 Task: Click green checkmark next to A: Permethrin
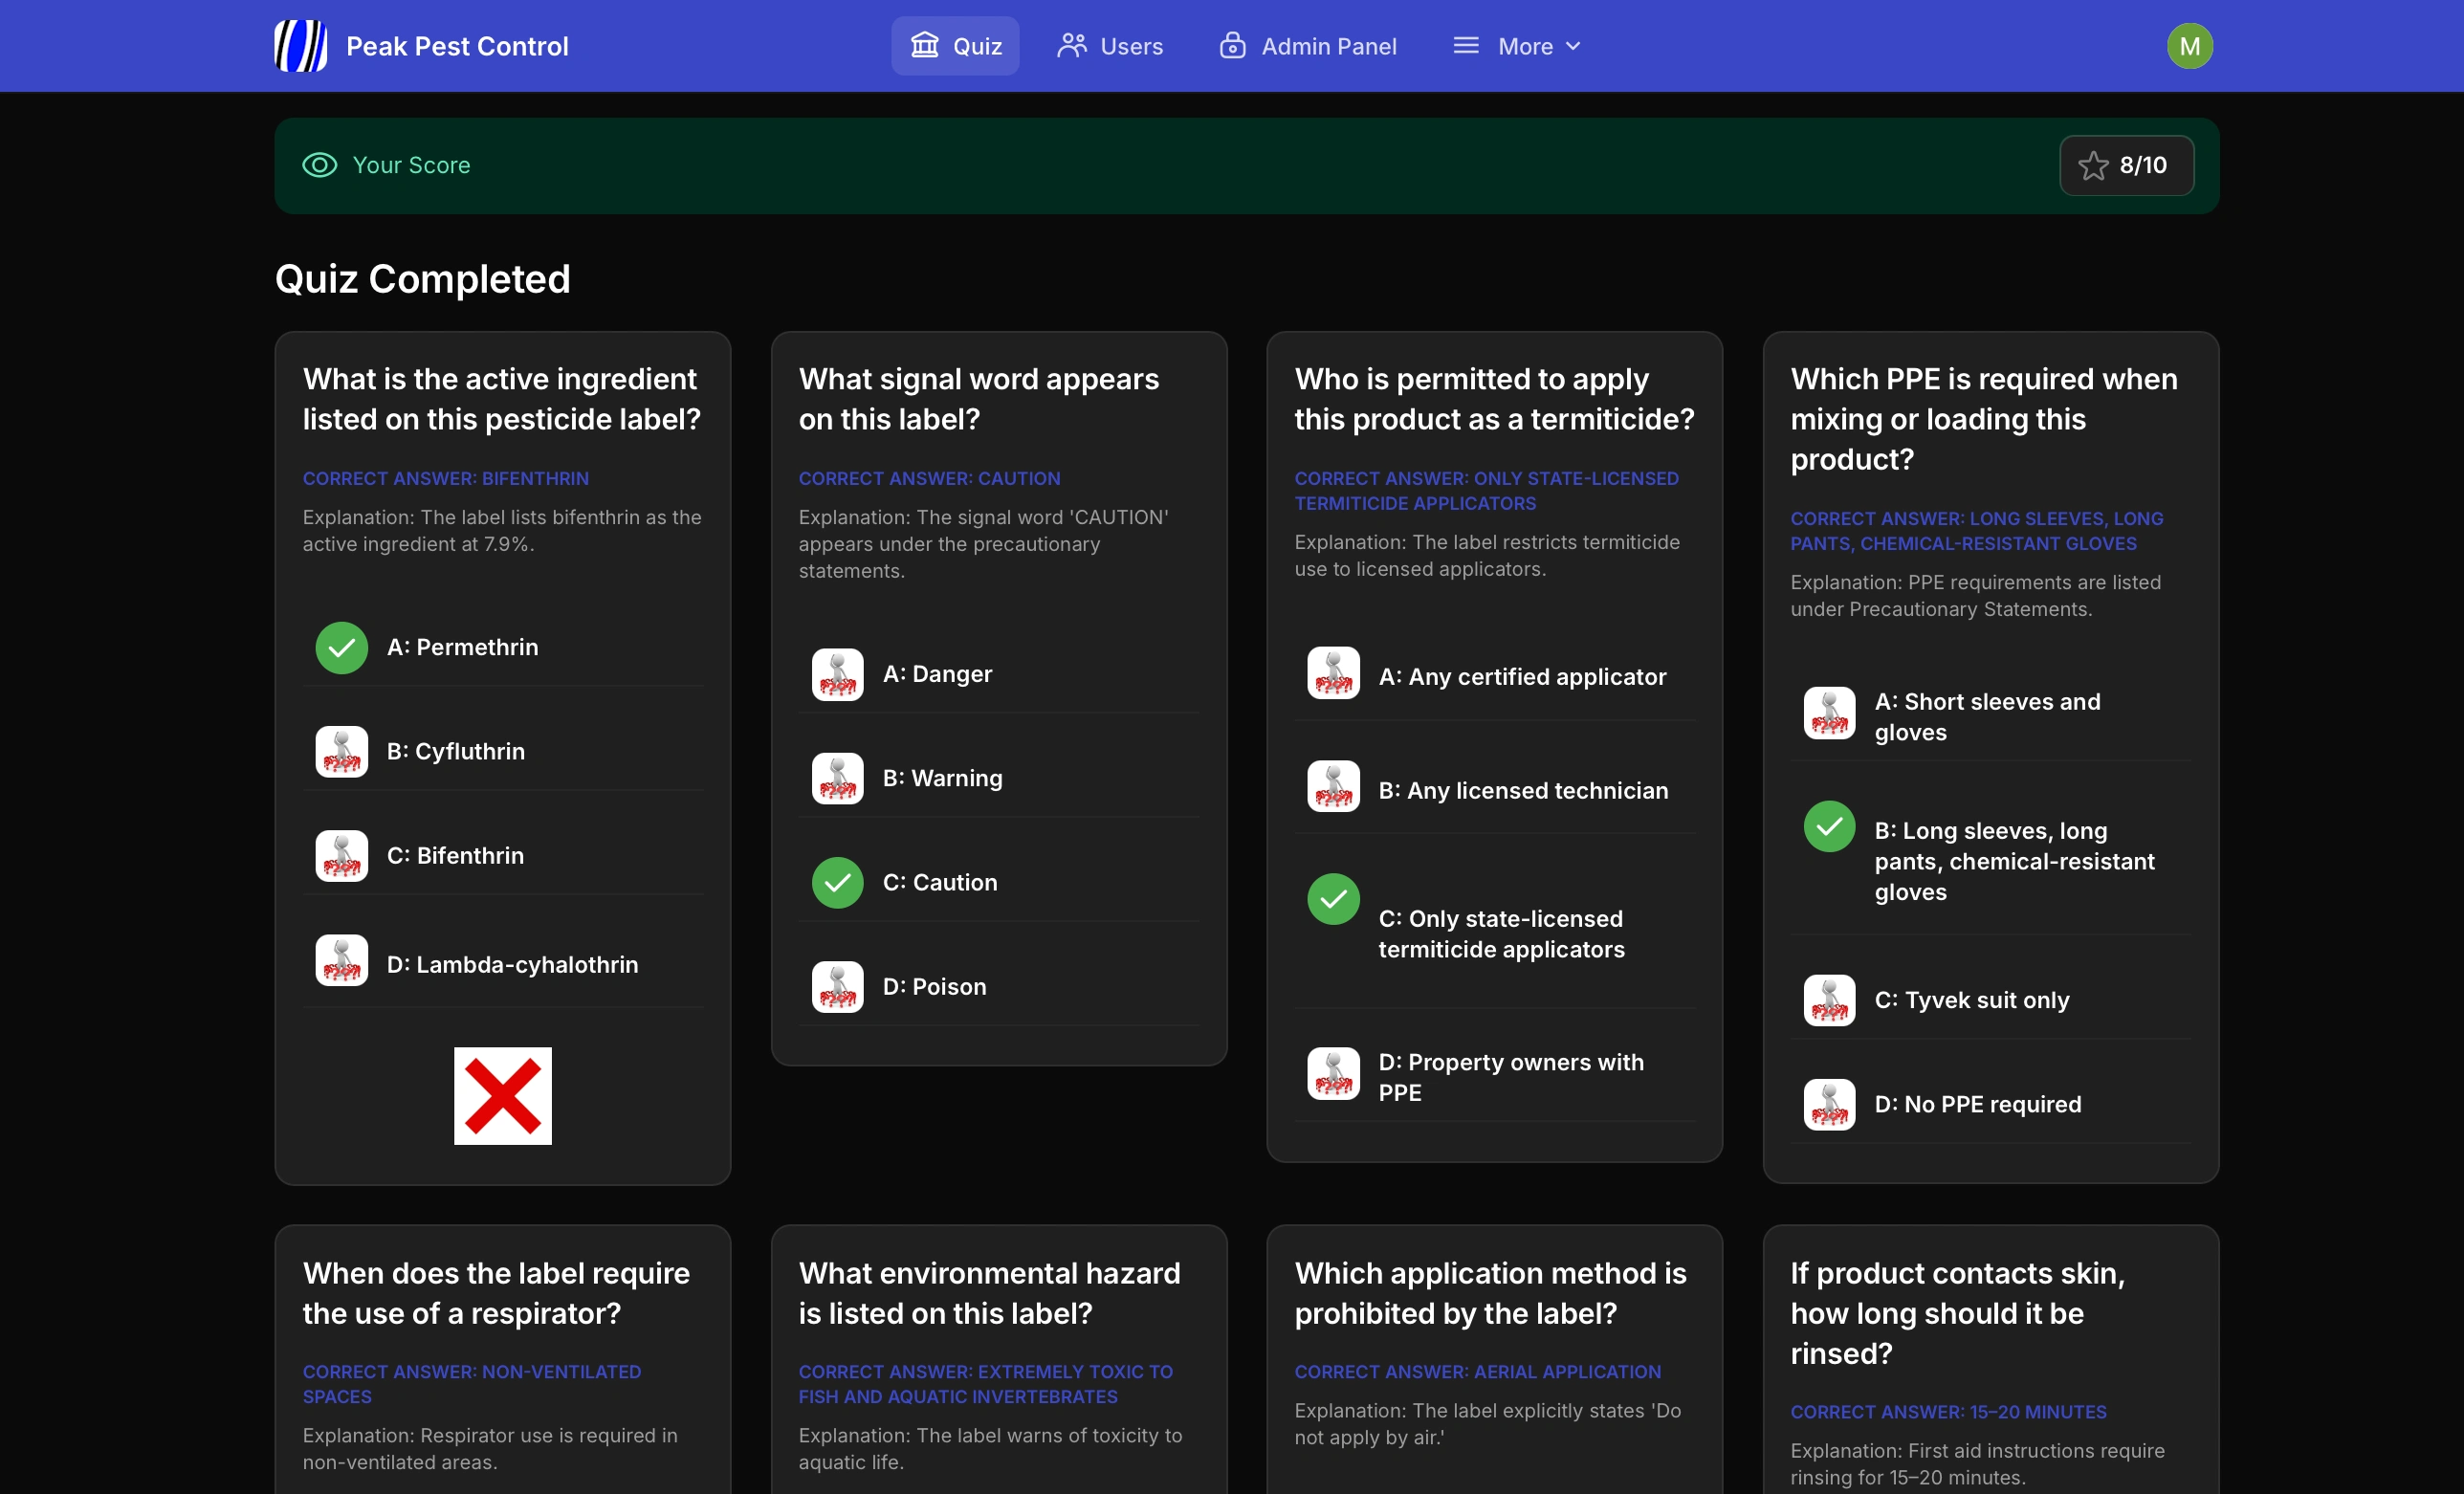[x=341, y=647]
